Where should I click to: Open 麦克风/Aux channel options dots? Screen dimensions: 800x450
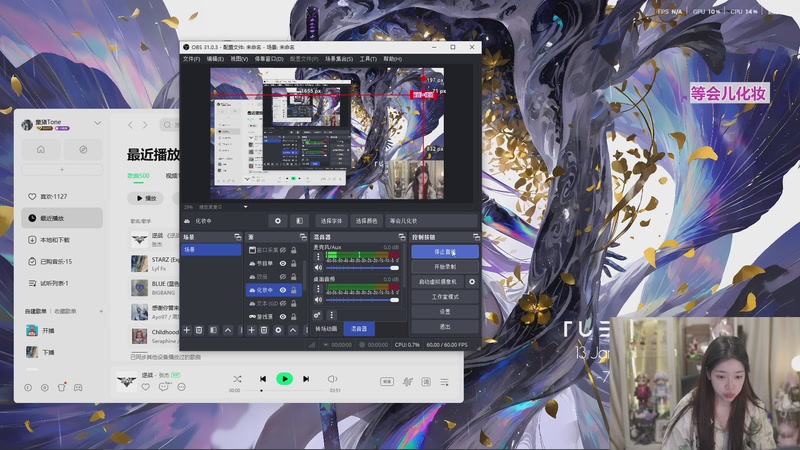tap(318, 257)
